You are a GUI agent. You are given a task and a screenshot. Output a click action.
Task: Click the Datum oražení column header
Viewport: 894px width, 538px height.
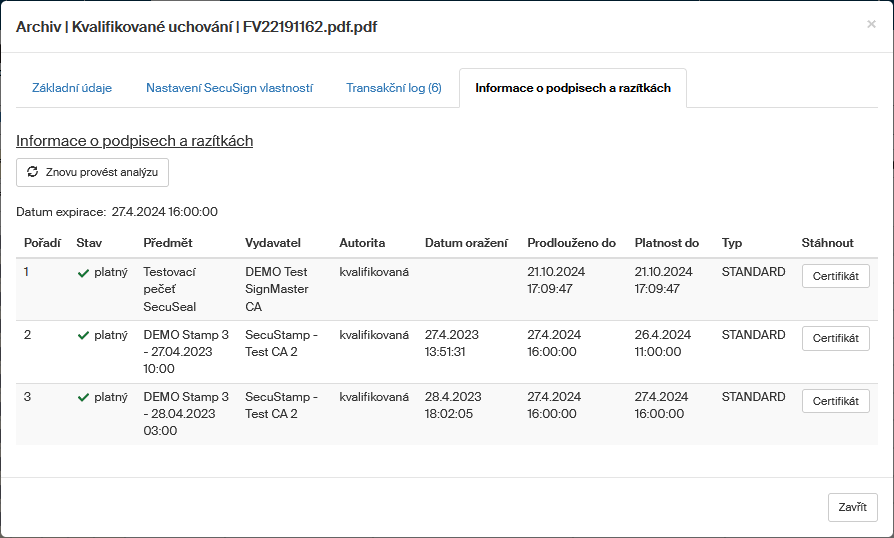click(x=466, y=243)
